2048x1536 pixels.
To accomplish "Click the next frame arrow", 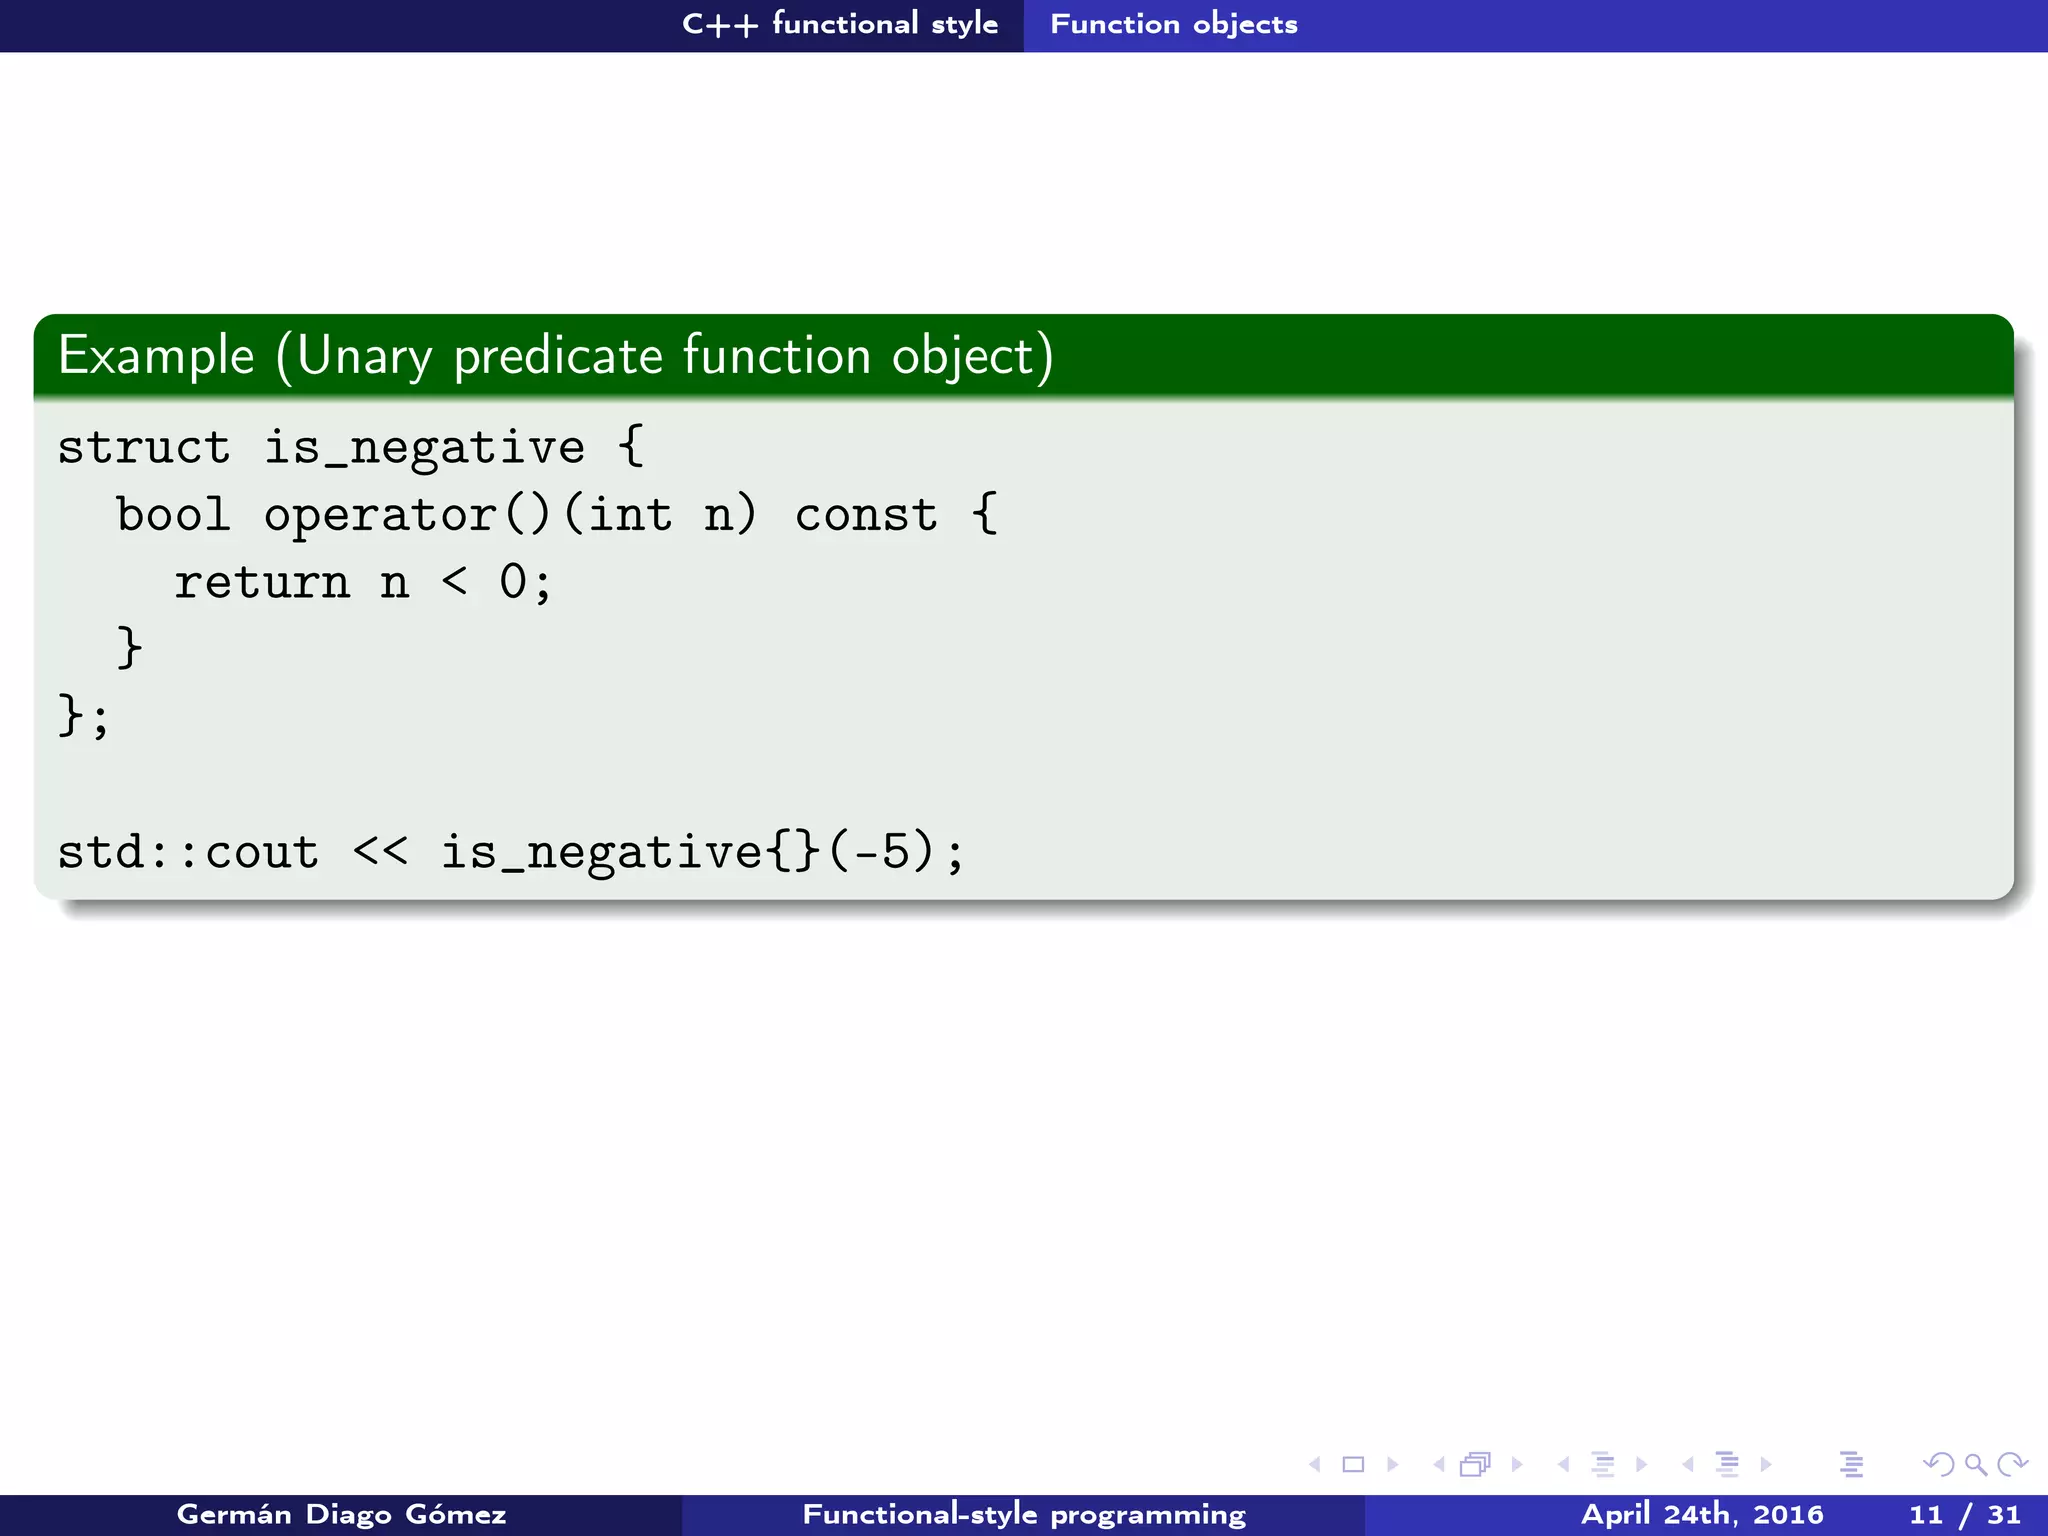I will (1517, 1465).
